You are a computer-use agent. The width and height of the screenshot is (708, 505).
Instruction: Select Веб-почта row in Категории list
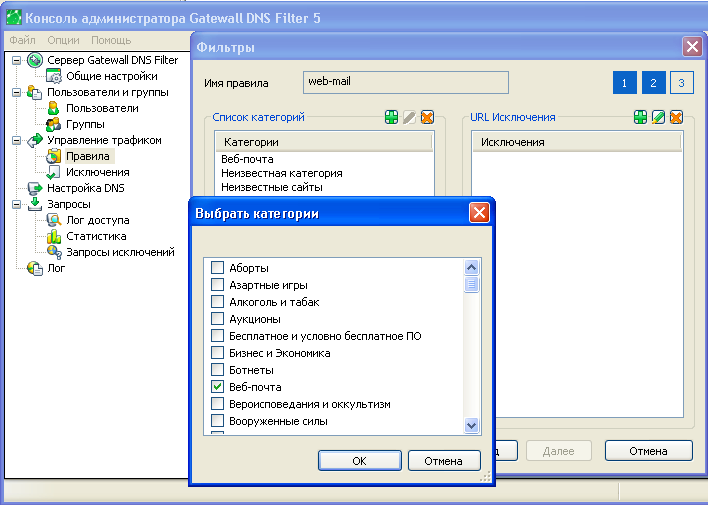[324, 159]
